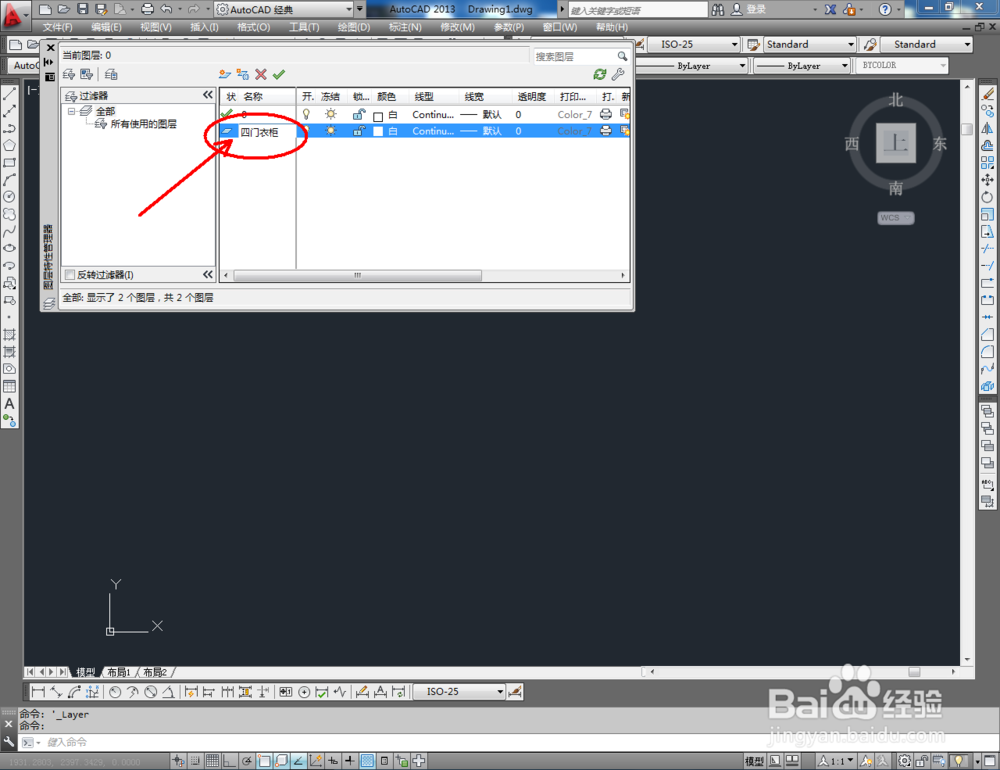This screenshot has height=770, width=1000.
Task: Click Refresh icon in layer manager
Action: coord(599,75)
